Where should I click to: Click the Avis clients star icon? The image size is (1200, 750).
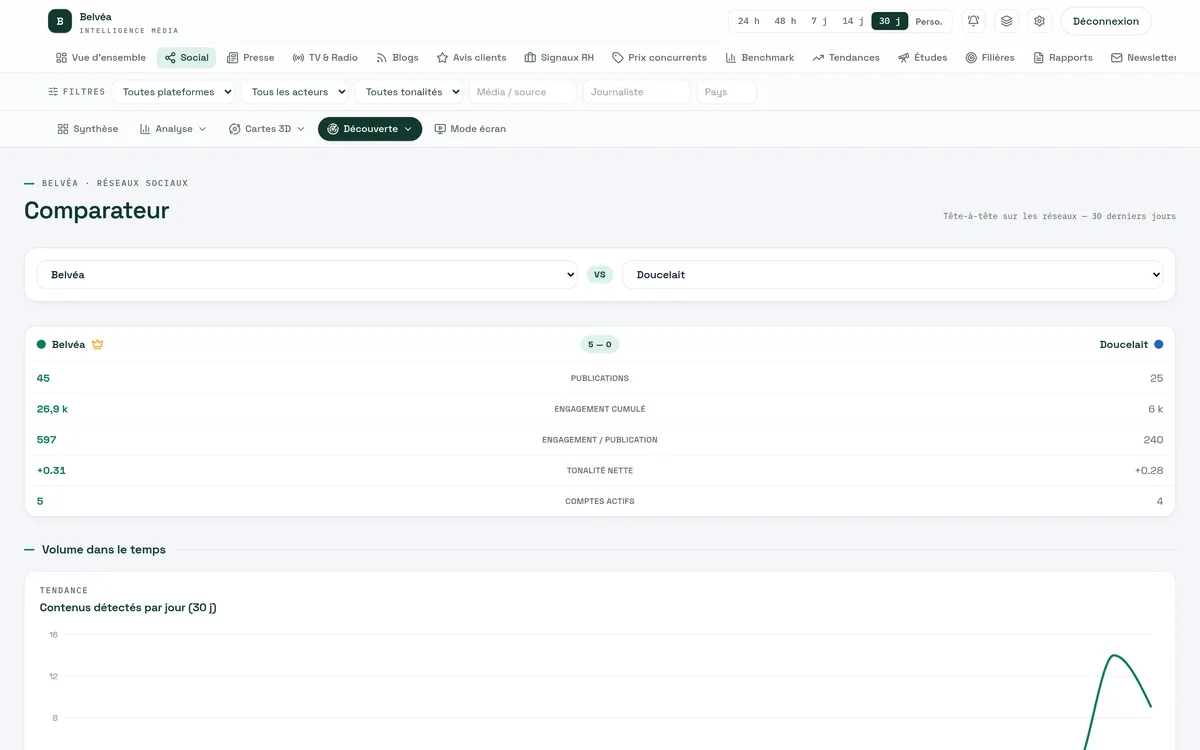(x=442, y=58)
